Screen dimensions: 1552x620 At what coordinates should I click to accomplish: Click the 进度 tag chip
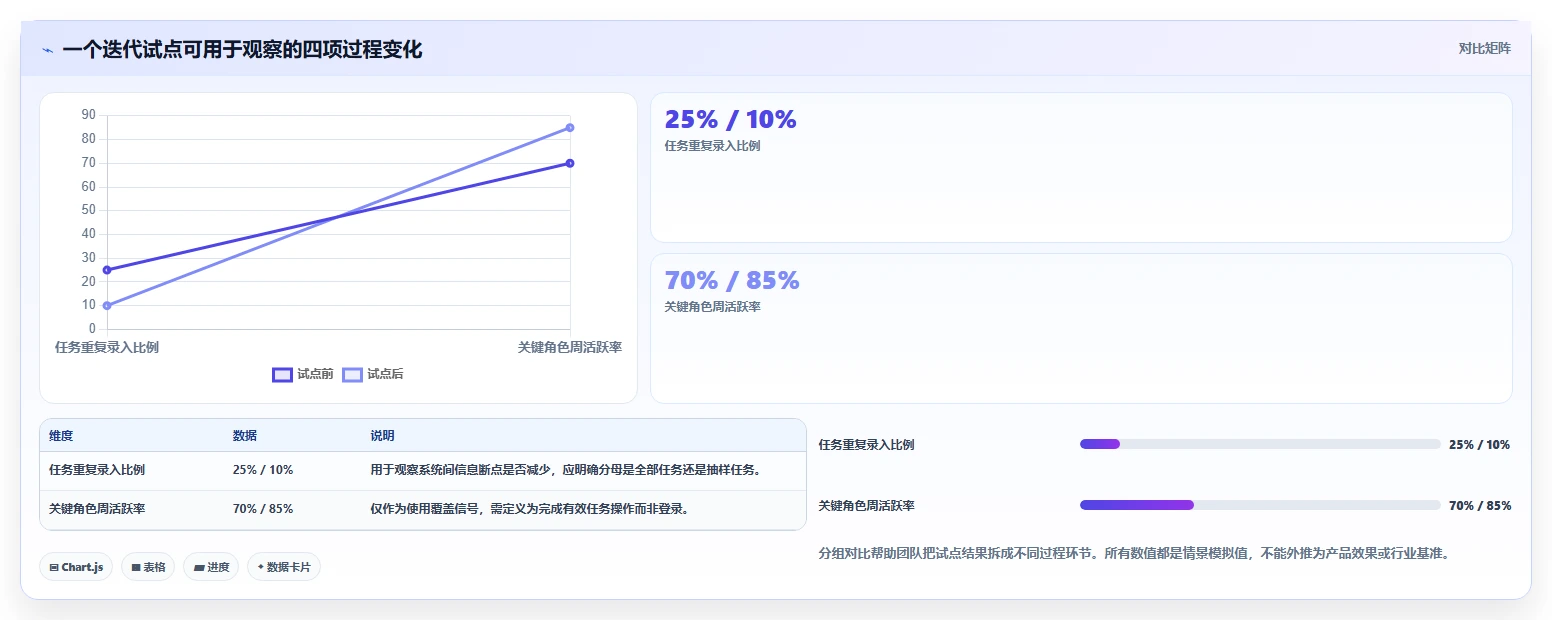211,567
